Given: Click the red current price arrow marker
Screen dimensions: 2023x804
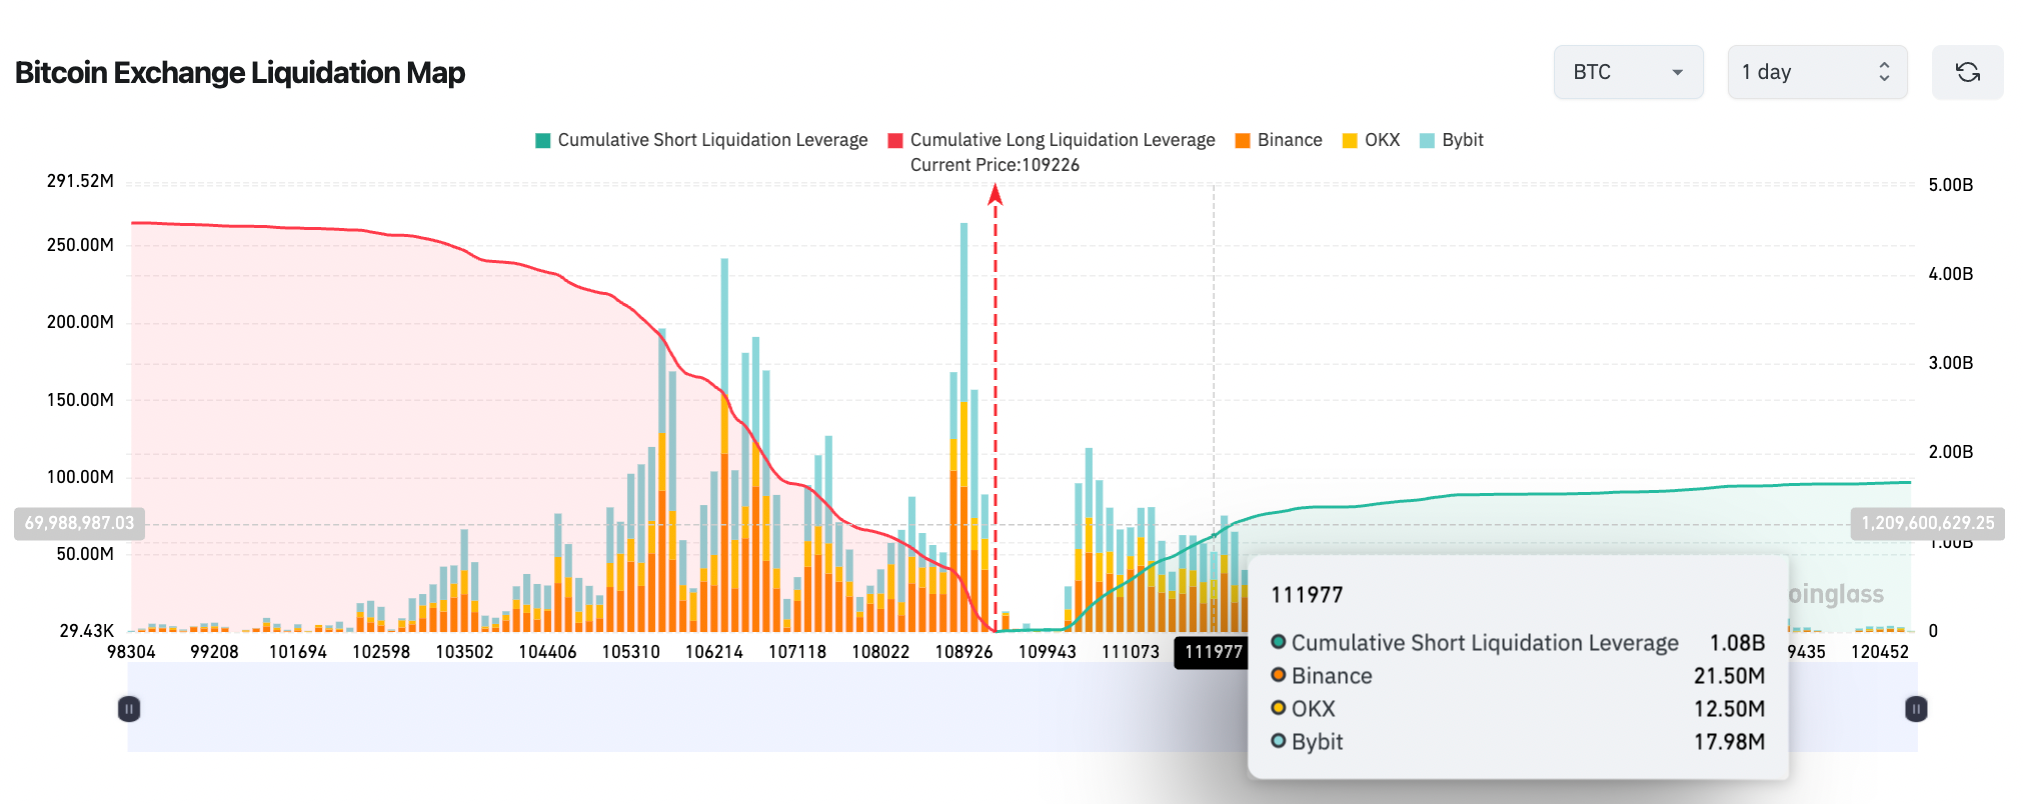Looking at the screenshot, I should click(995, 195).
